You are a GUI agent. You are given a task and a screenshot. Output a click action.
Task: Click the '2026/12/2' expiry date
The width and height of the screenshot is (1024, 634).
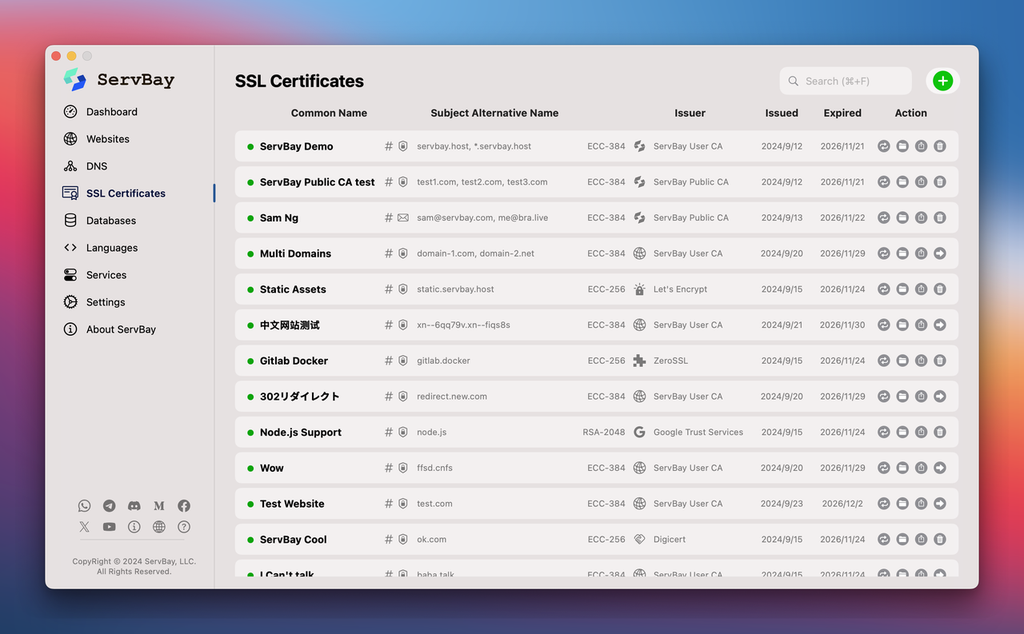pos(842,503)
